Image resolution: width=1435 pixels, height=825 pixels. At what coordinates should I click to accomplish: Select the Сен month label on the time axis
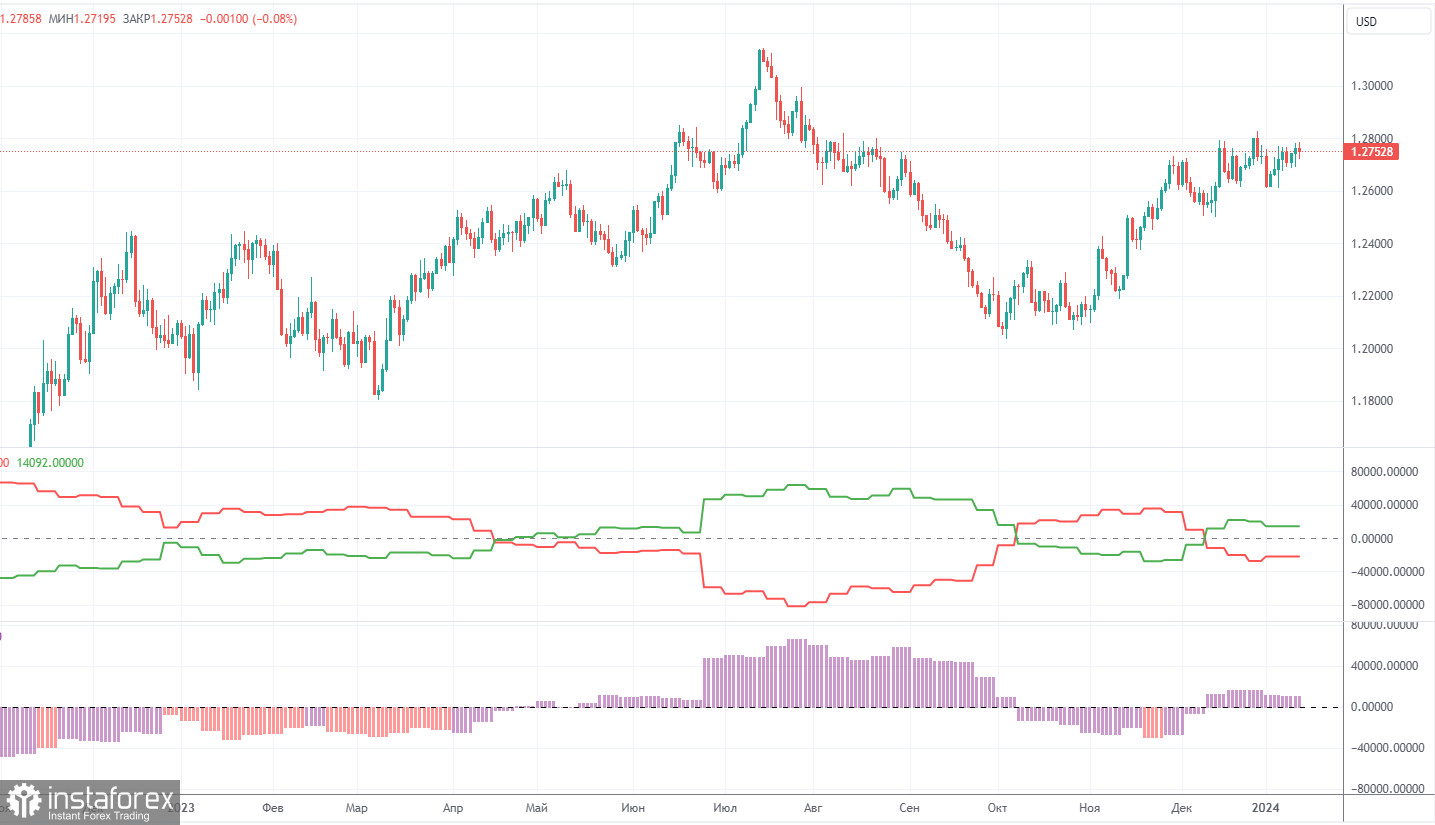[x=909, y=807]
